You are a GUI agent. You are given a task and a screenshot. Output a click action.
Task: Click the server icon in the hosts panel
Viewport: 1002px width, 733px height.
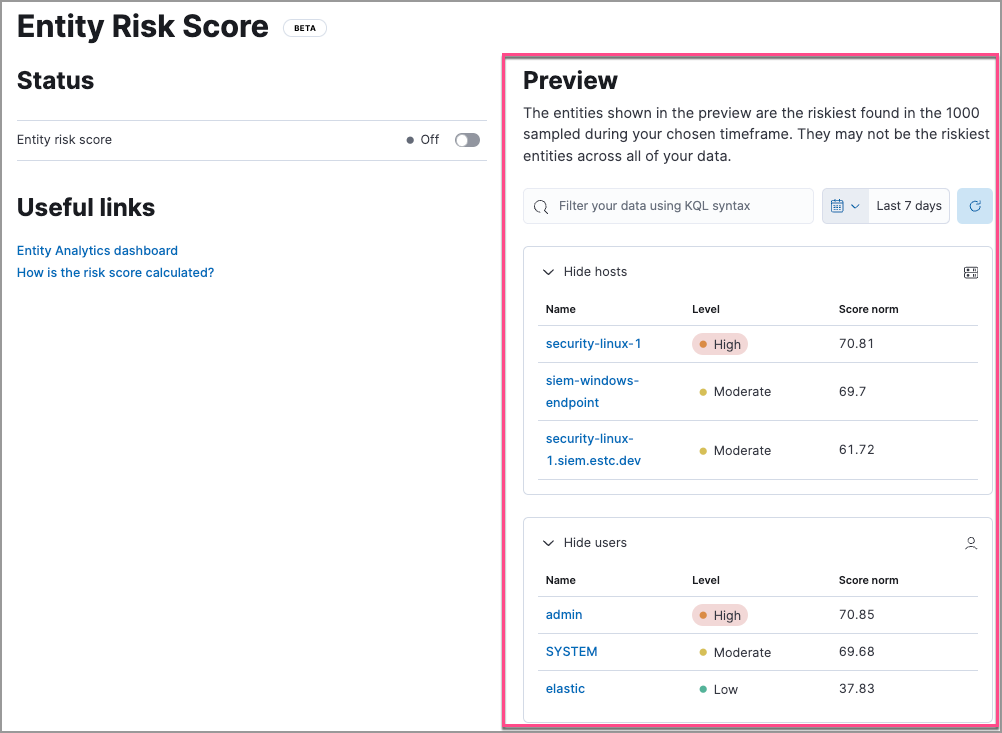[970, 271]
